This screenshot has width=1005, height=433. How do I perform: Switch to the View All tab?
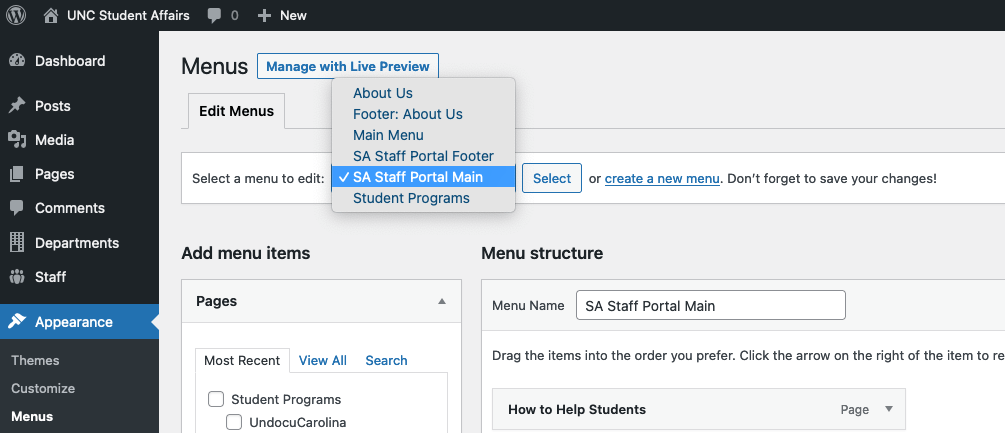(323, 361)
